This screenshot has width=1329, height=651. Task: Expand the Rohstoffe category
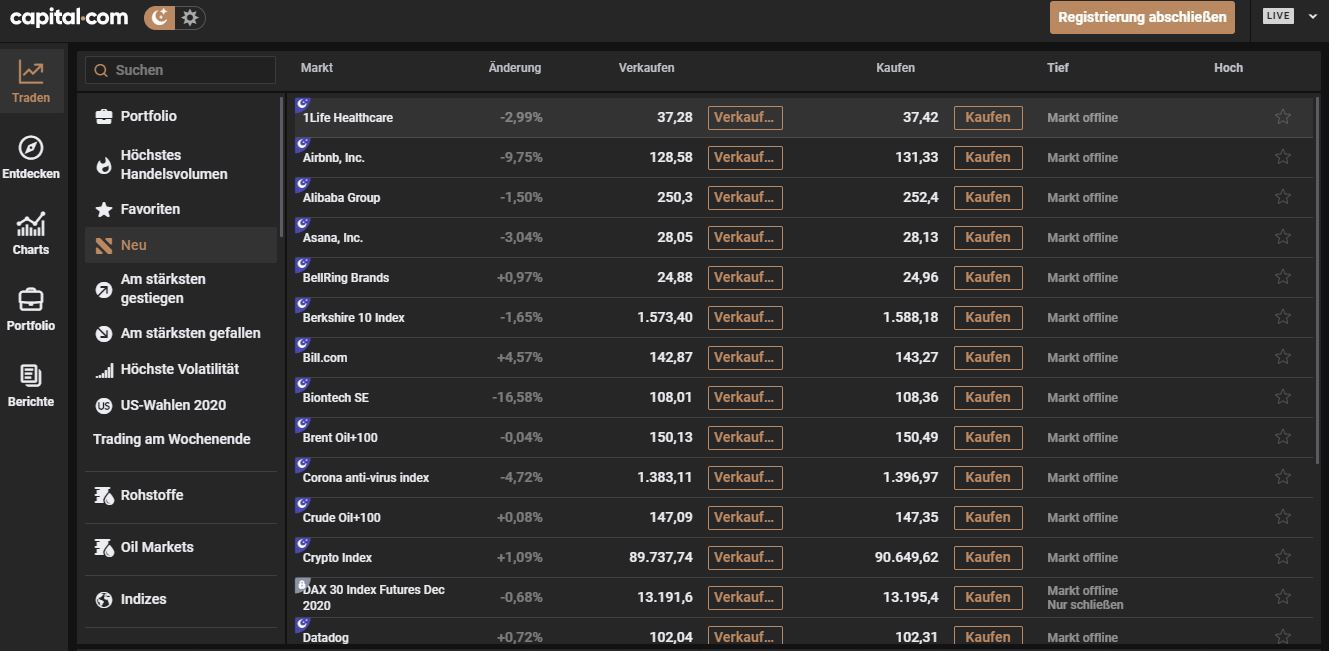click(152, 495)
